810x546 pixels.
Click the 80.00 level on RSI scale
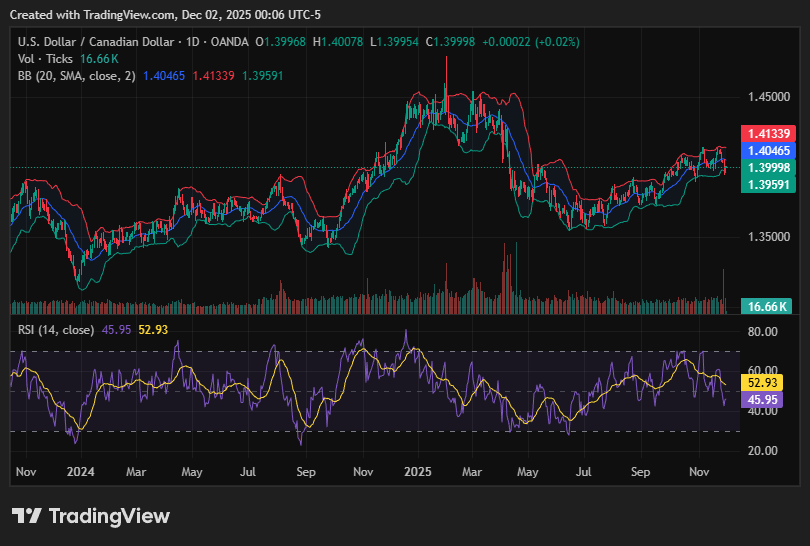(x=764, y=332)
